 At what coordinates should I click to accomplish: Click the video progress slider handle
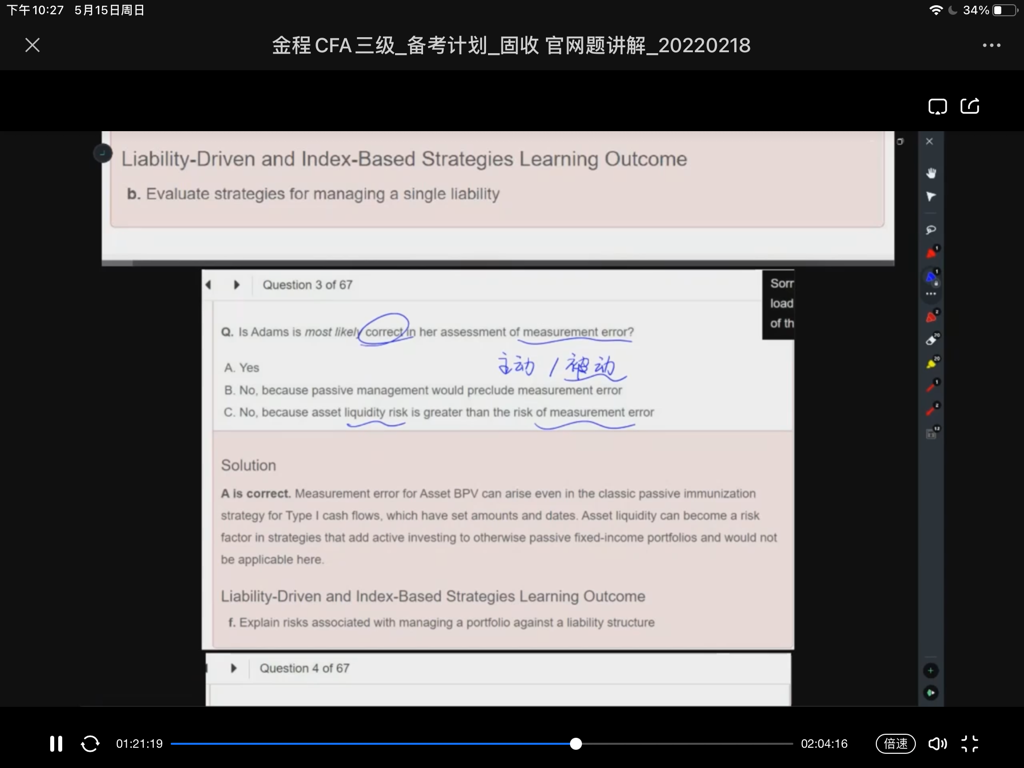[x=576, y=743]
